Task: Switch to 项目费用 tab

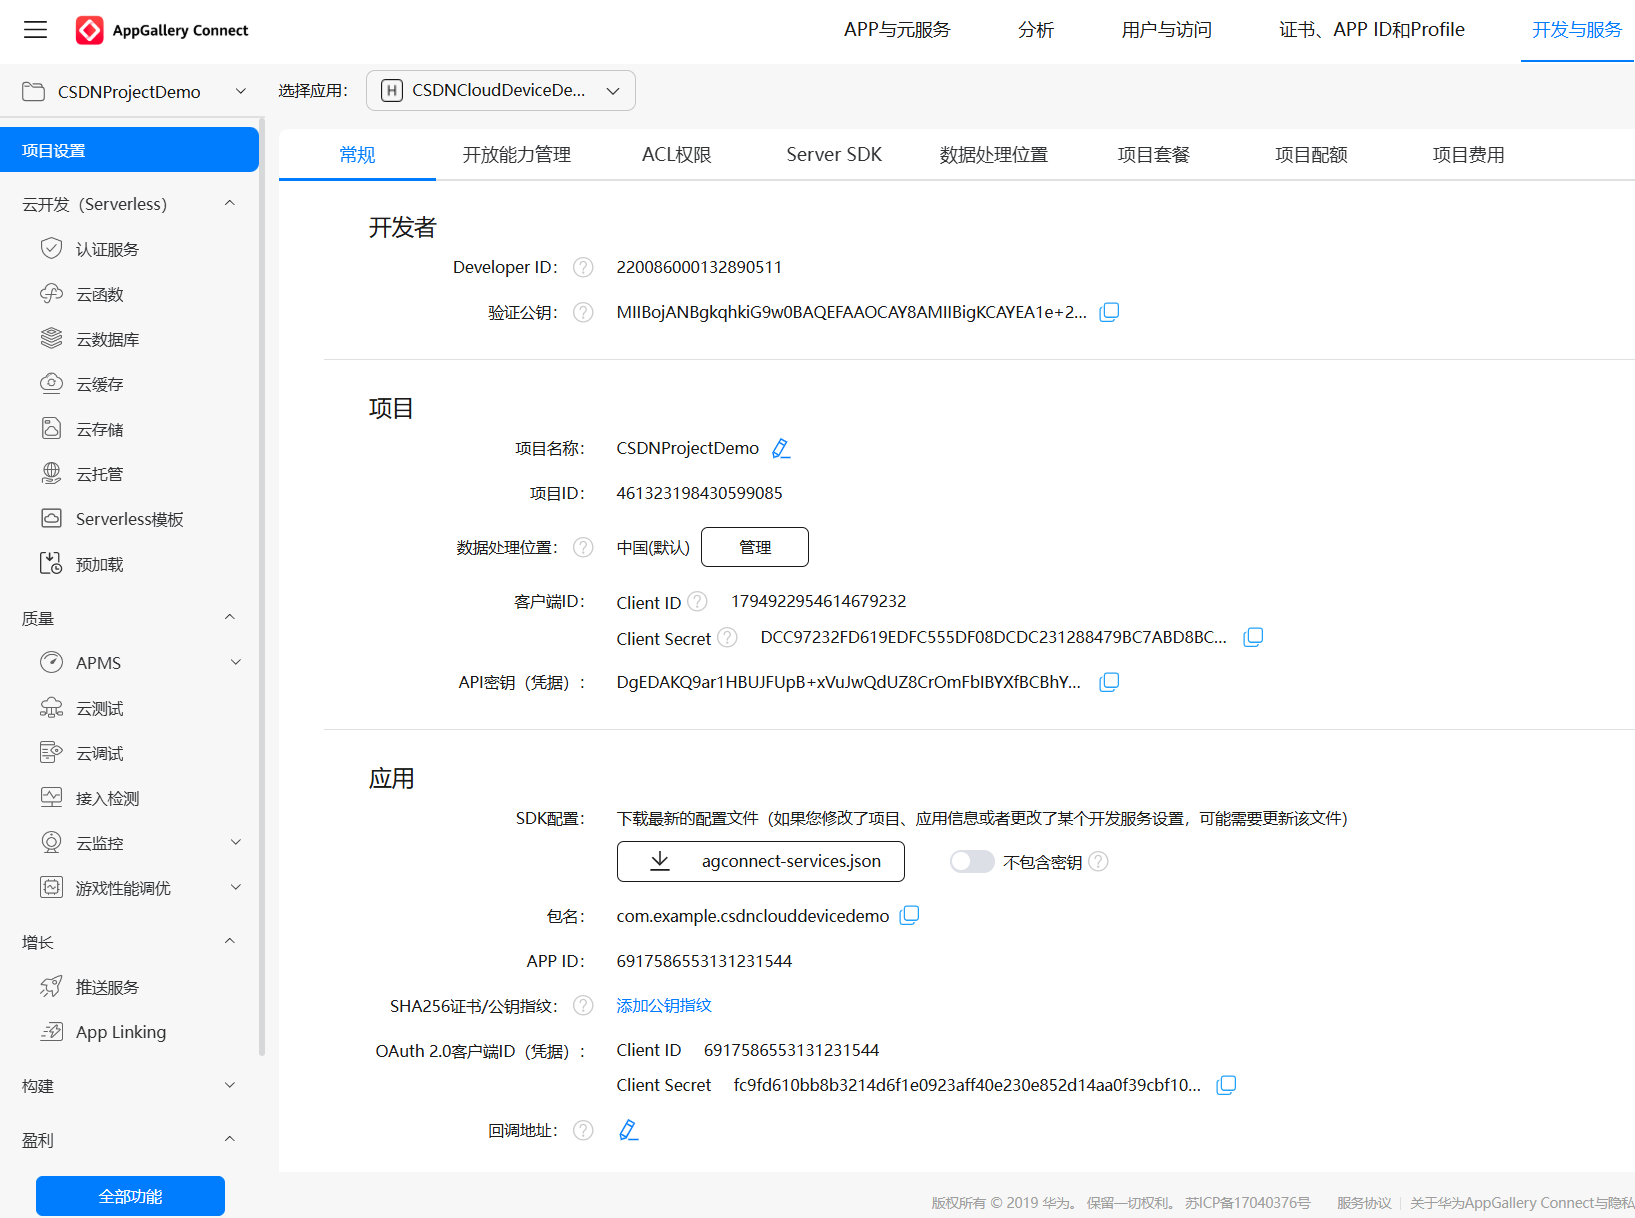Action: (x=1468, y=154)
